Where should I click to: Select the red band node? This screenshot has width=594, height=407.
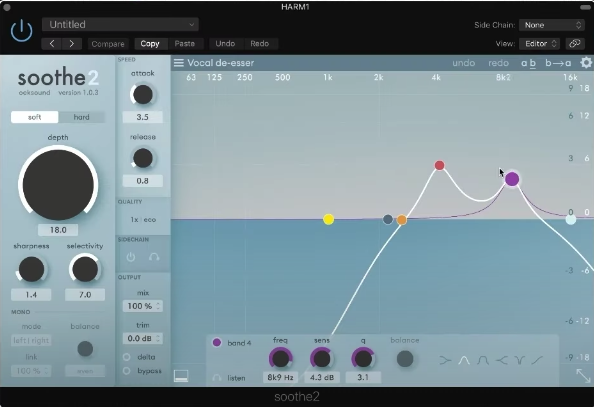click(439, 165)
